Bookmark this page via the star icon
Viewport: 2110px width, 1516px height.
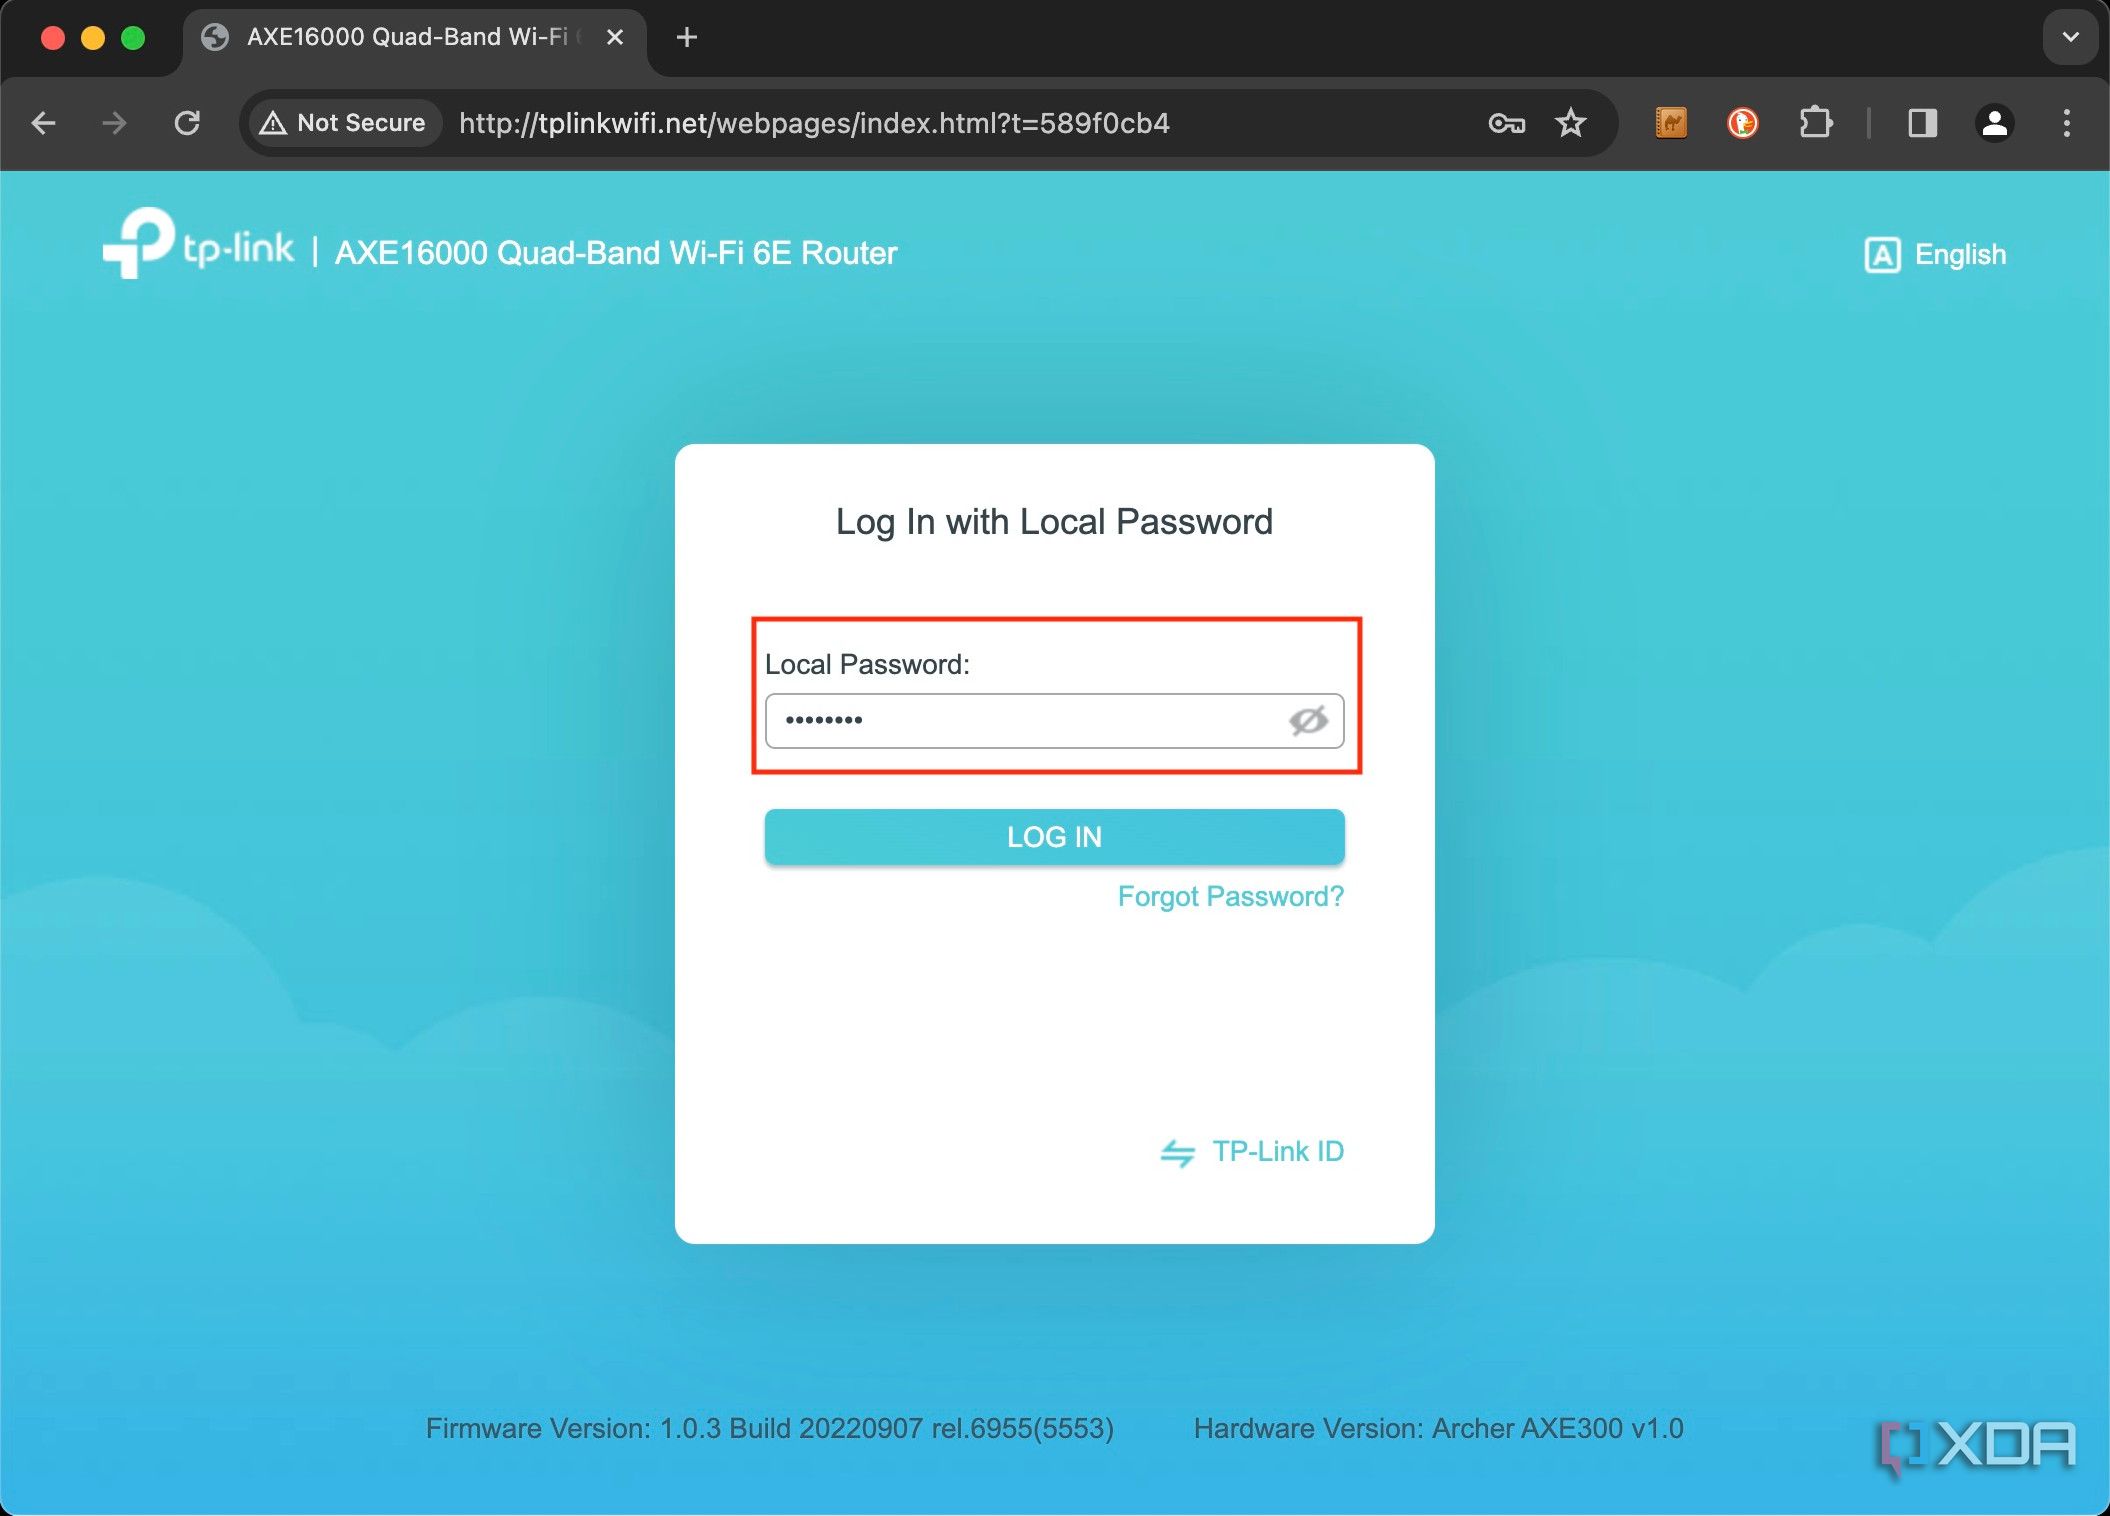[1571, 123]
